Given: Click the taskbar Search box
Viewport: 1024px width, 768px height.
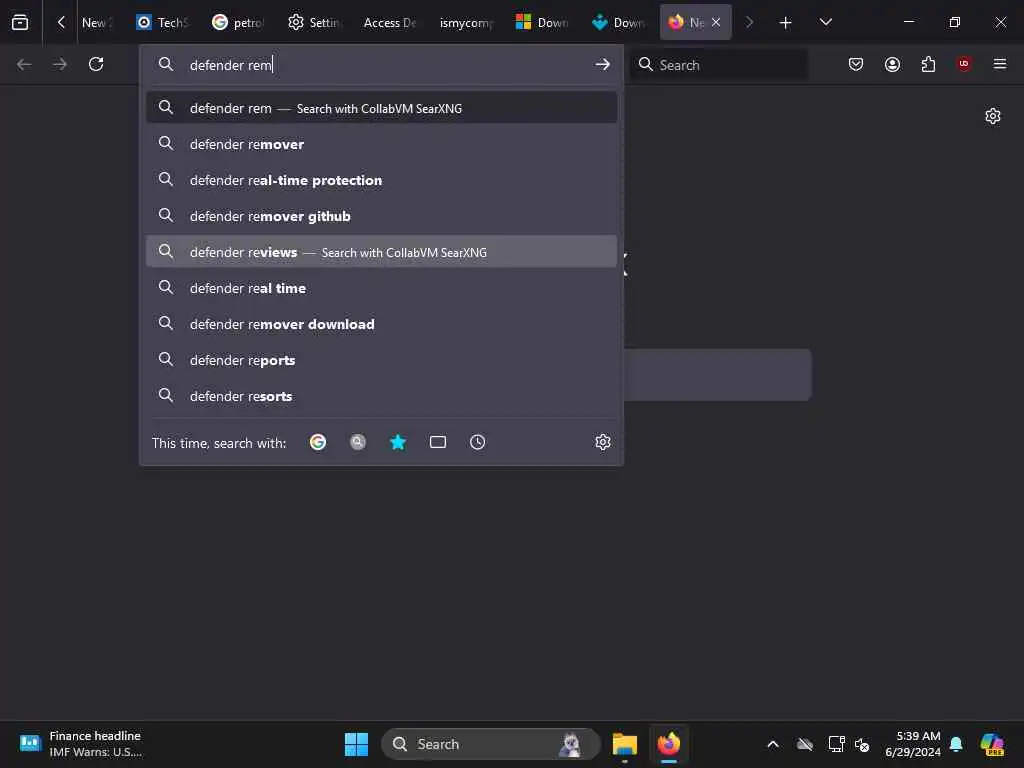Looking at the screenshot, I should (x=490, y=744).
